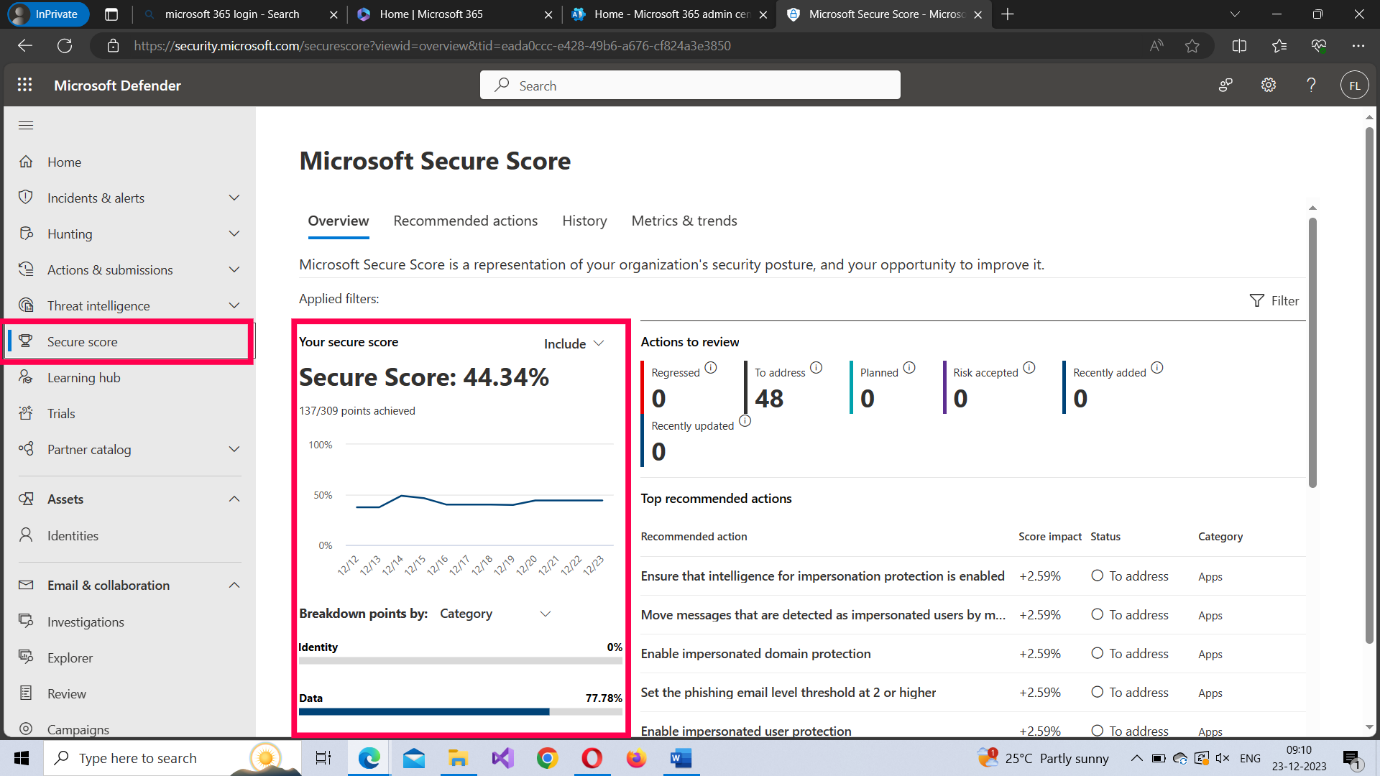
Task: Open Defender settings gear
Action: (1268, 85)
